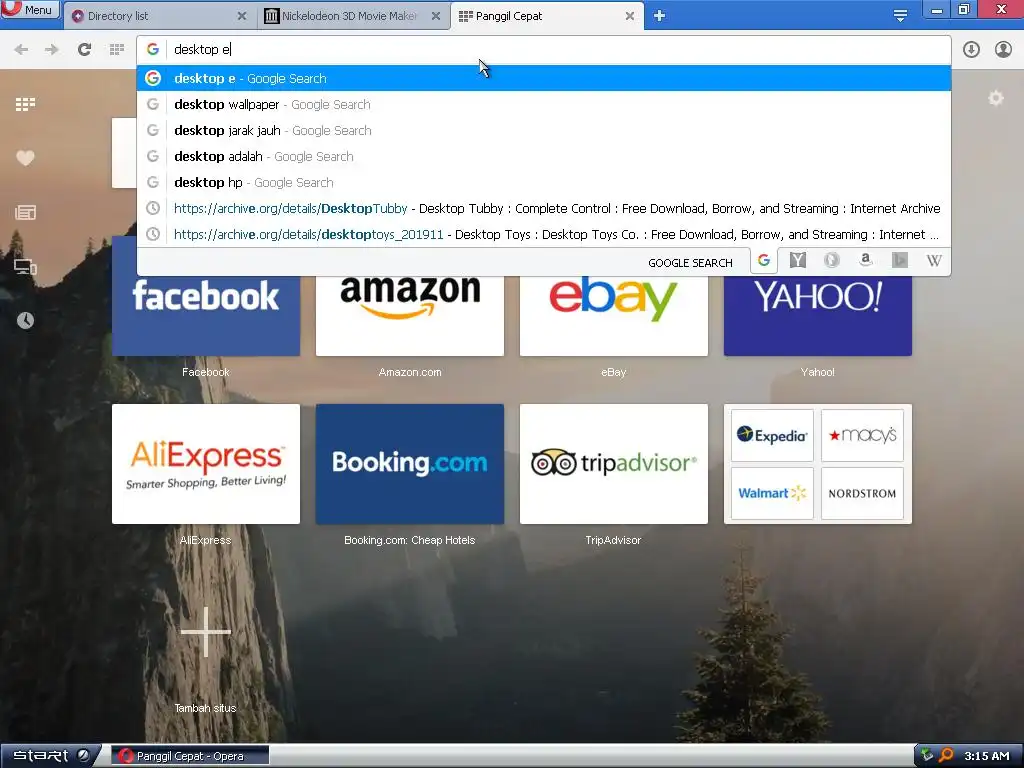Viewport: 1024px width, 768px height.
Task: Select Panggil Cepat - Opera taskbar button
Action: pos(190,756)
